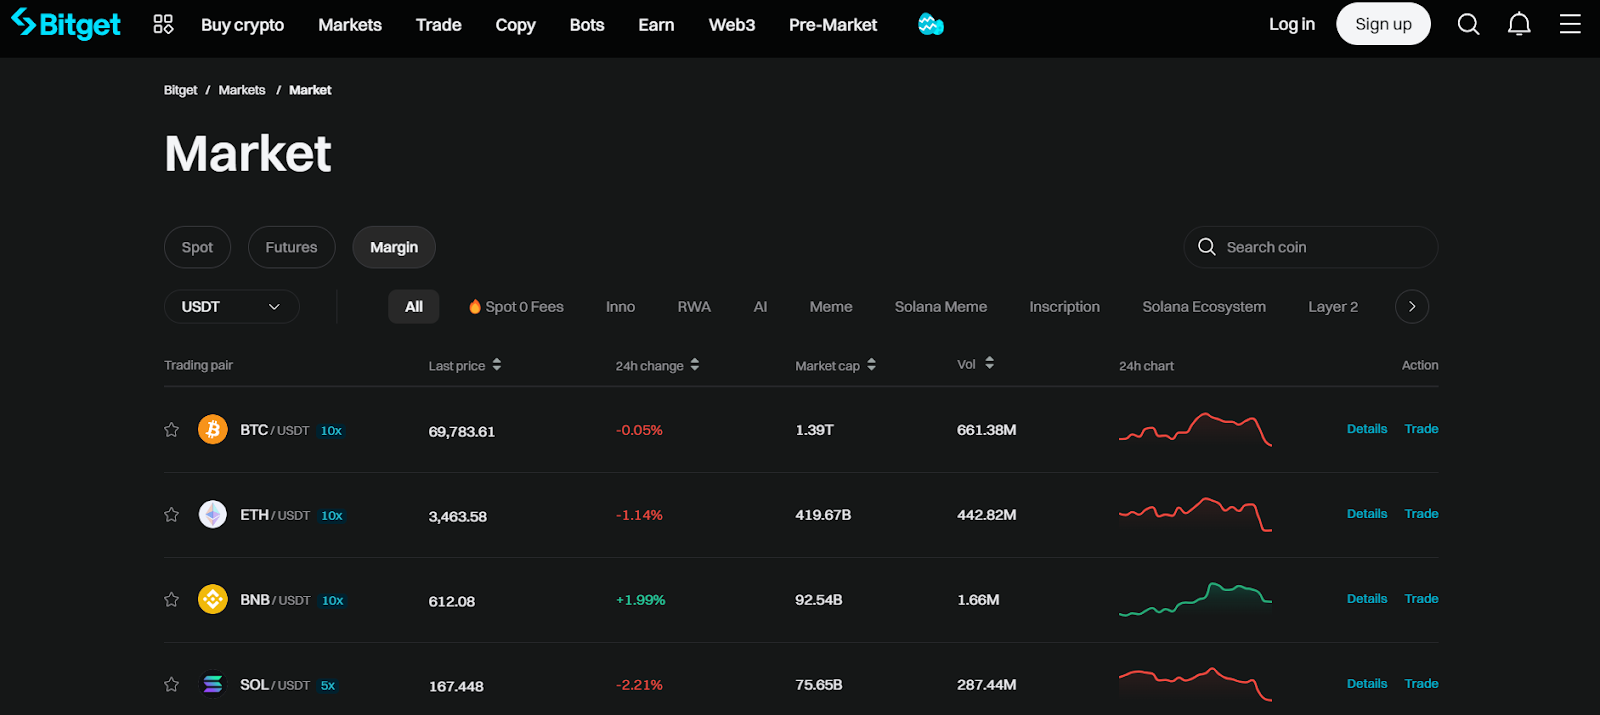This screenshot has width=1600, height=715.
Task: Click the BNB 10x leverage badge
Action: click(x=333, y=601)
